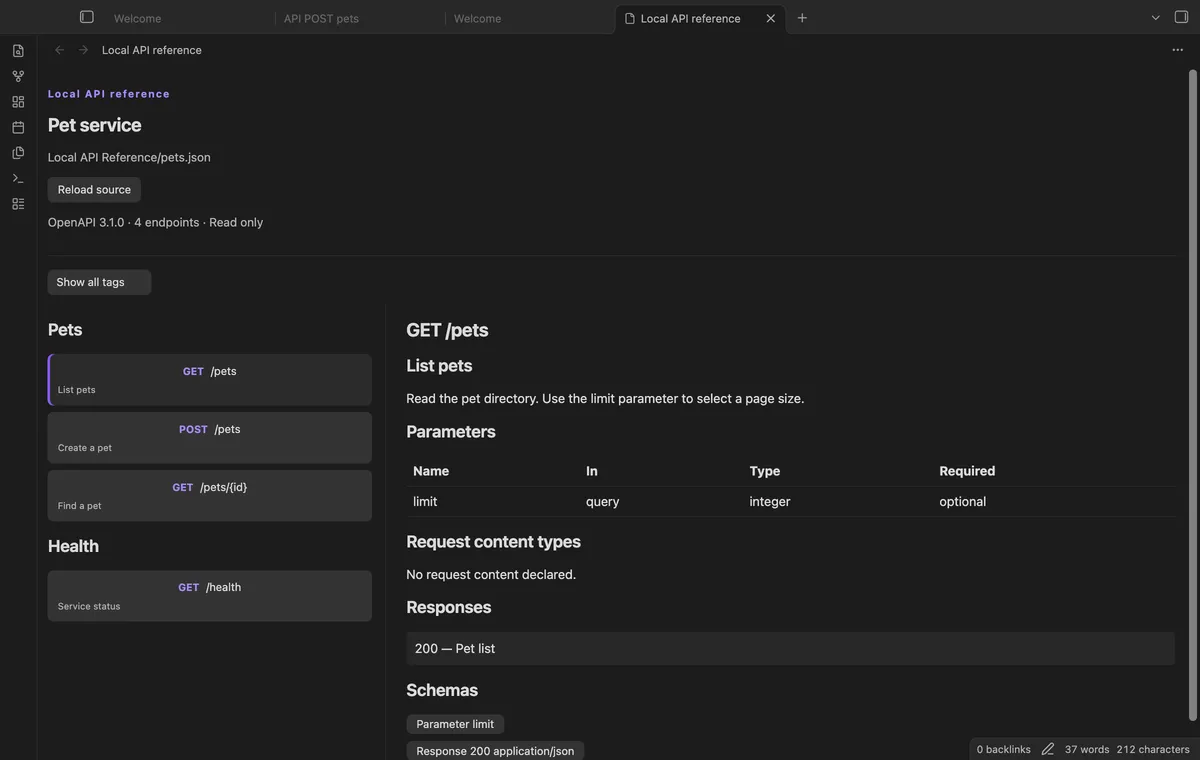
Task: Open the Response 200 application/json schema chip
Action: (495, 751)
